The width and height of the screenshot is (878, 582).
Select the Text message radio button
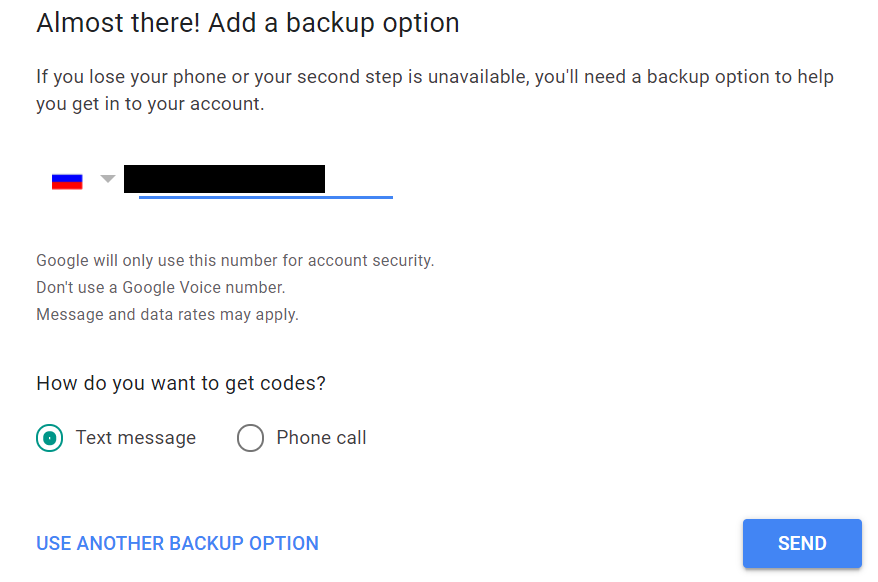[50, 438]
